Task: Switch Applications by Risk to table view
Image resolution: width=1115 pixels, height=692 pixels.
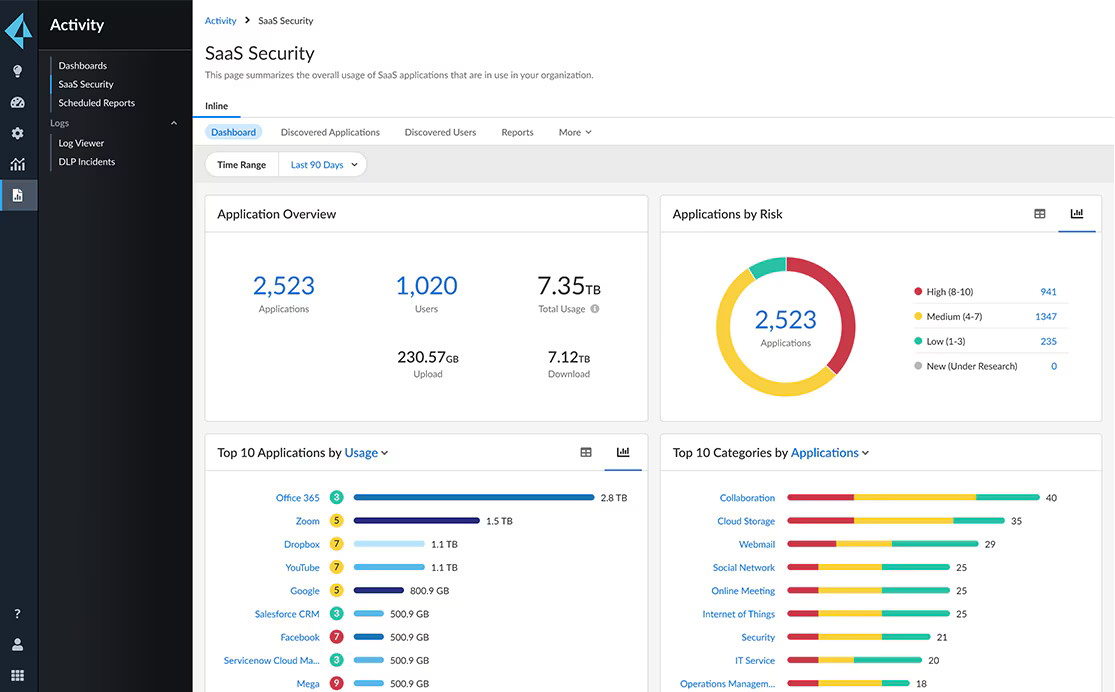Action: tap(1040, 214)
